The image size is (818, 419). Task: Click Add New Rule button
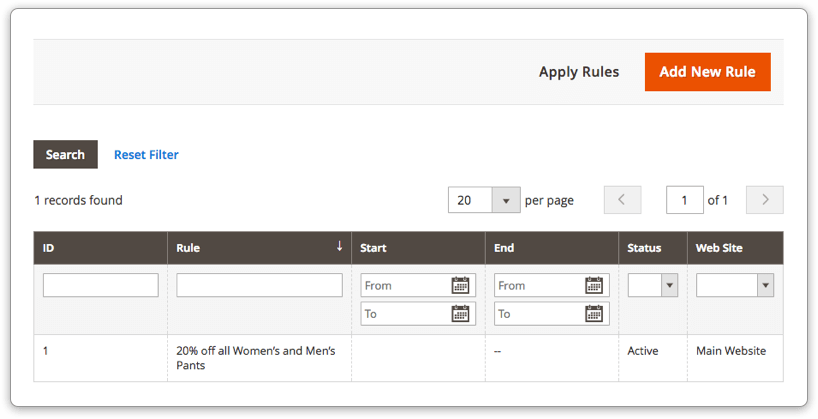(x=707, y=72)
